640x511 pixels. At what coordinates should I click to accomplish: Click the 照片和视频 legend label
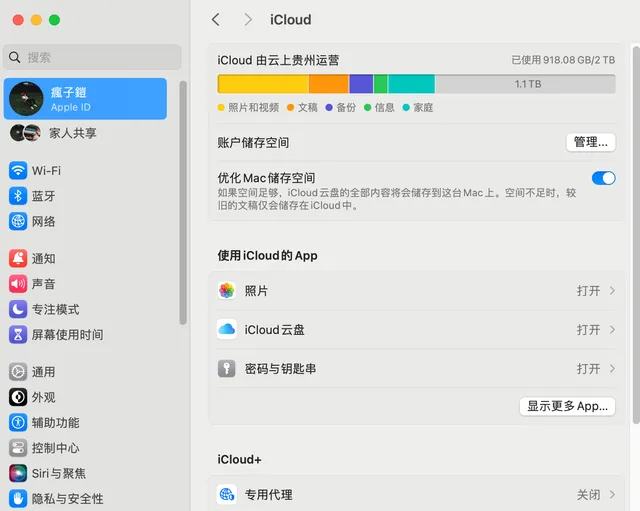click(x=253, y=107)
